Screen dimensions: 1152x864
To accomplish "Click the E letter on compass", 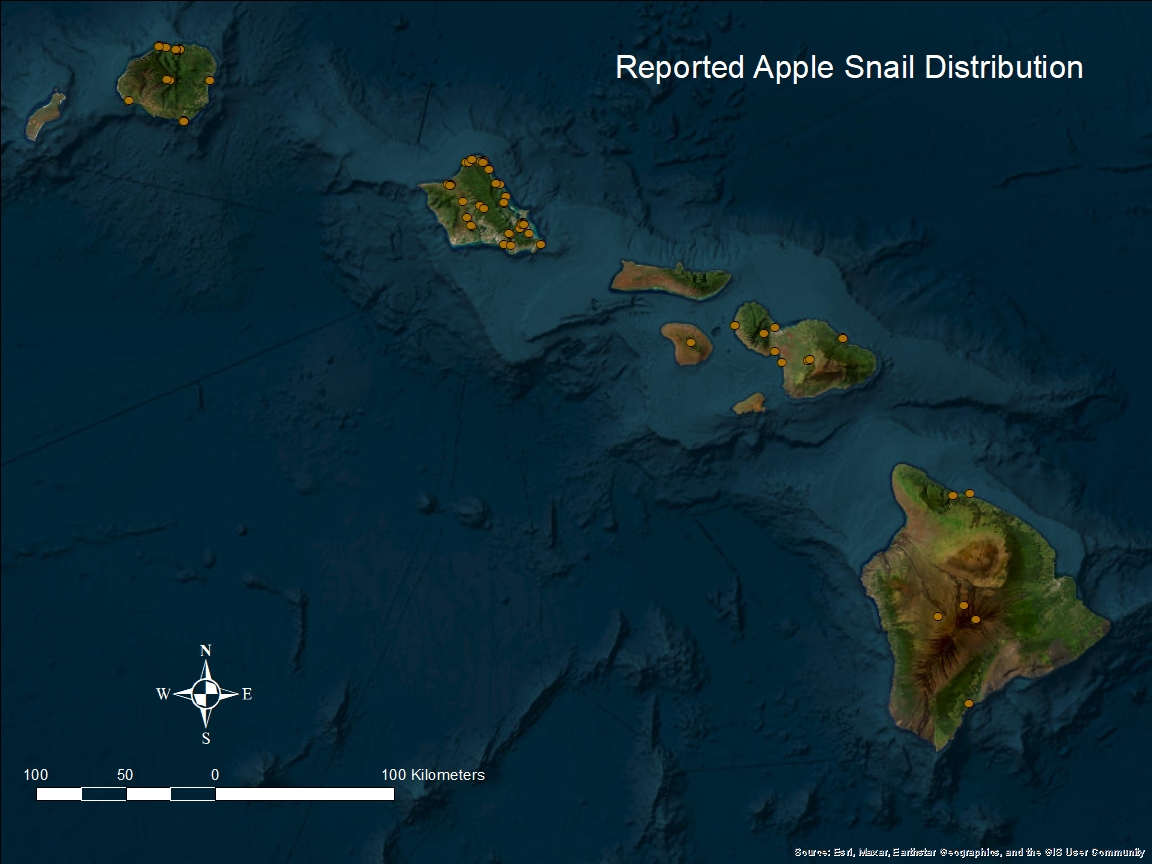I will 247,694.
